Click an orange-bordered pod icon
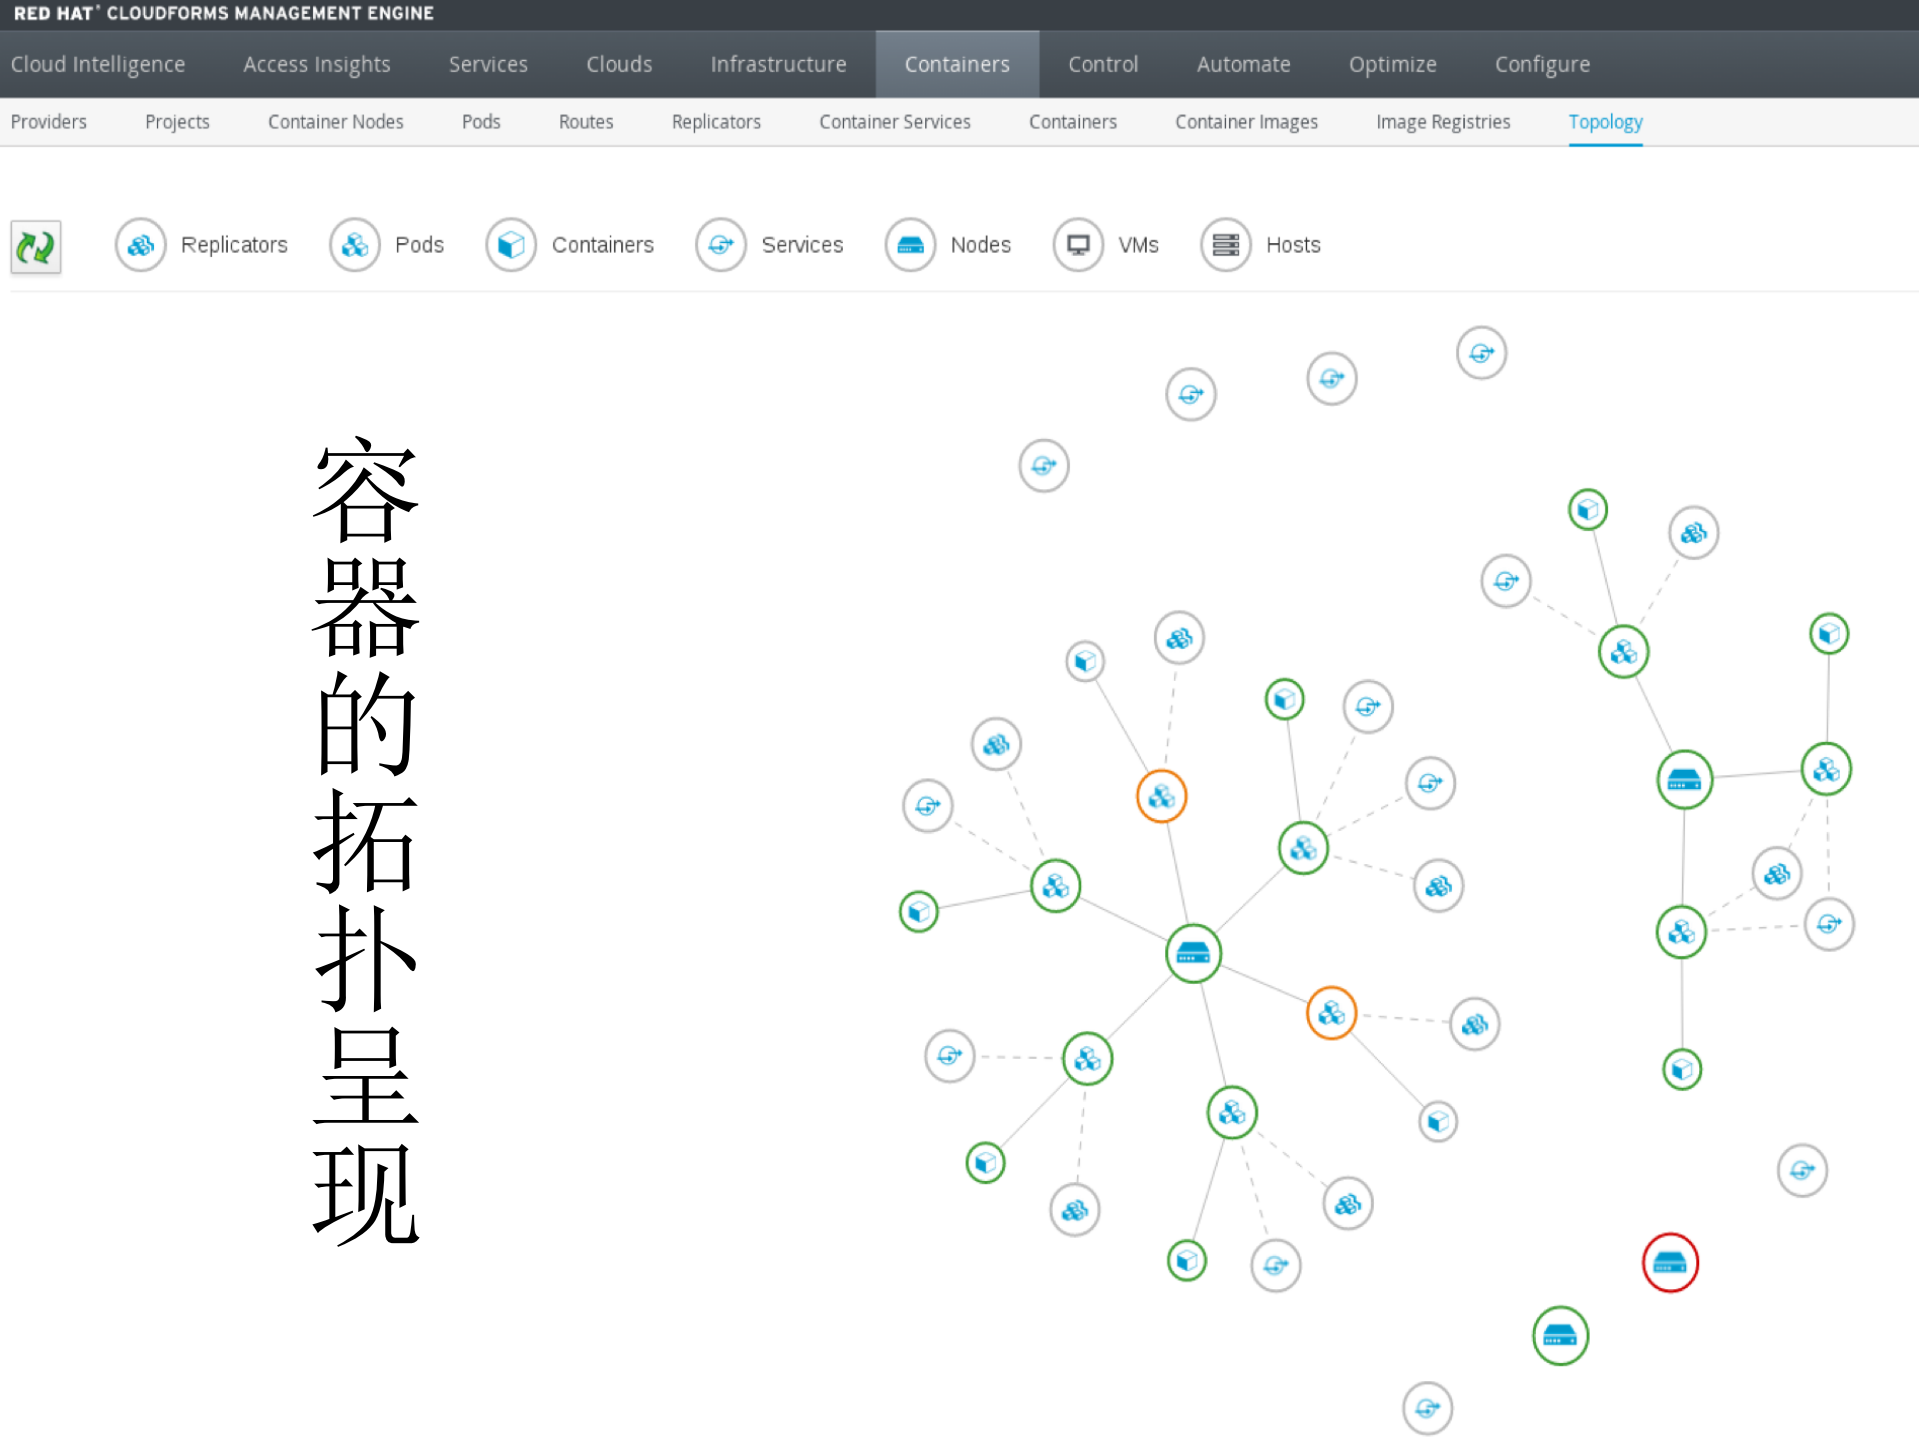Screen dimensions: 1919x1439 coord(1160,796)
